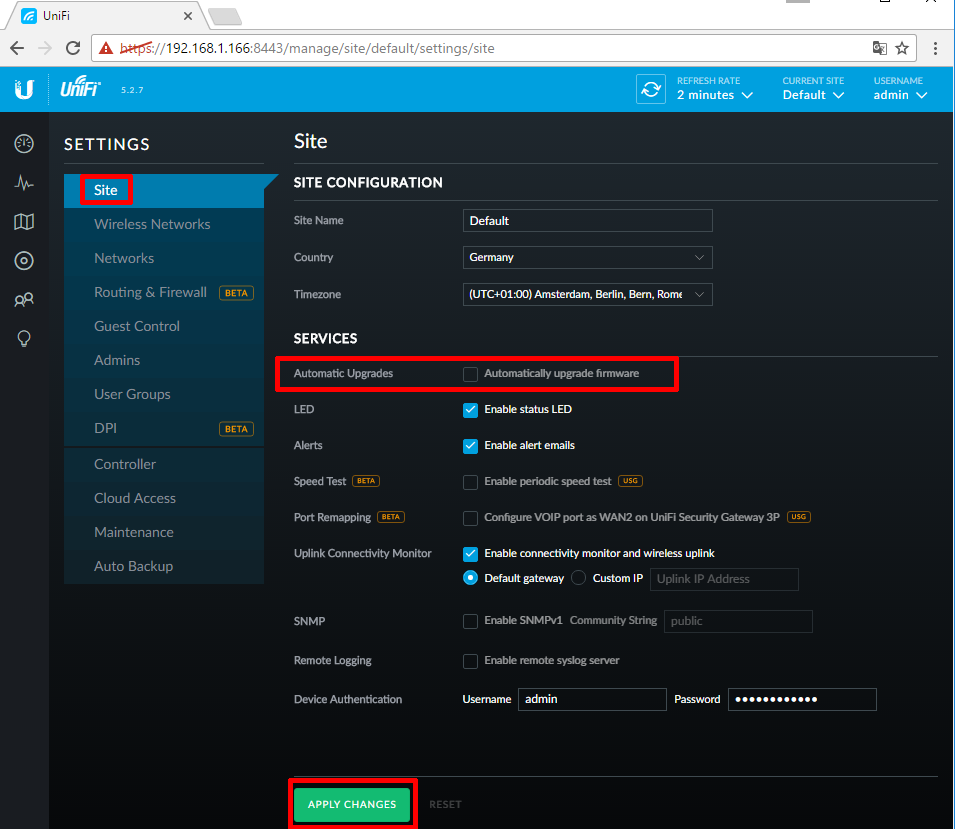The width and height of the screenshot is (955, 829).
Task: Open Cloud Access settings
Action: tap(164, 498)
